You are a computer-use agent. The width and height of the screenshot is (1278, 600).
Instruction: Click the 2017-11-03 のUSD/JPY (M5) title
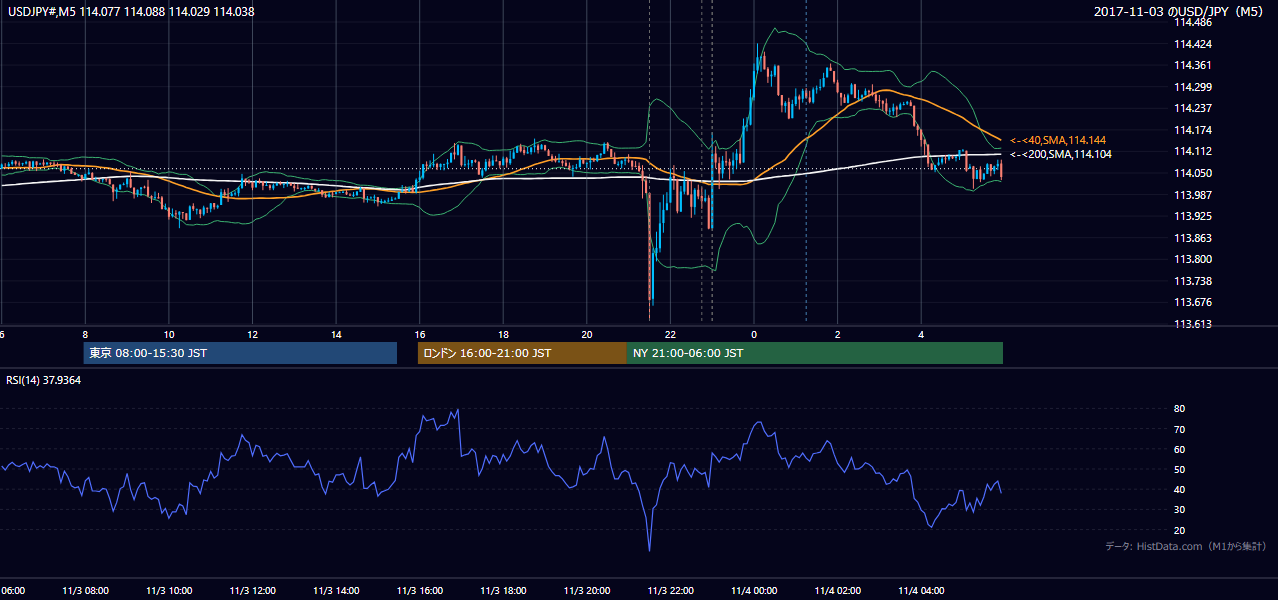pyautogui.click(x=1180, y=12)
